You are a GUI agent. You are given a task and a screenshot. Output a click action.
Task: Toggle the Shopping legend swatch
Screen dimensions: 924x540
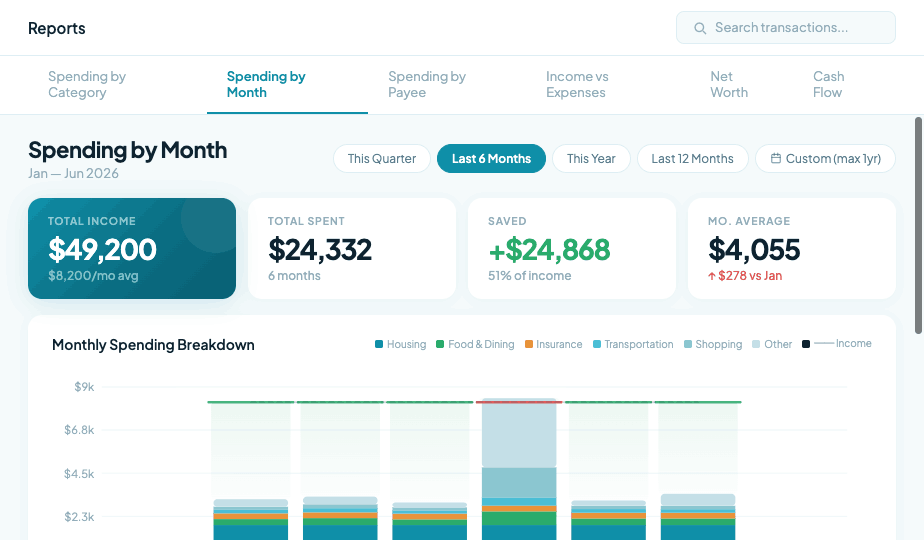pos(688,344)
